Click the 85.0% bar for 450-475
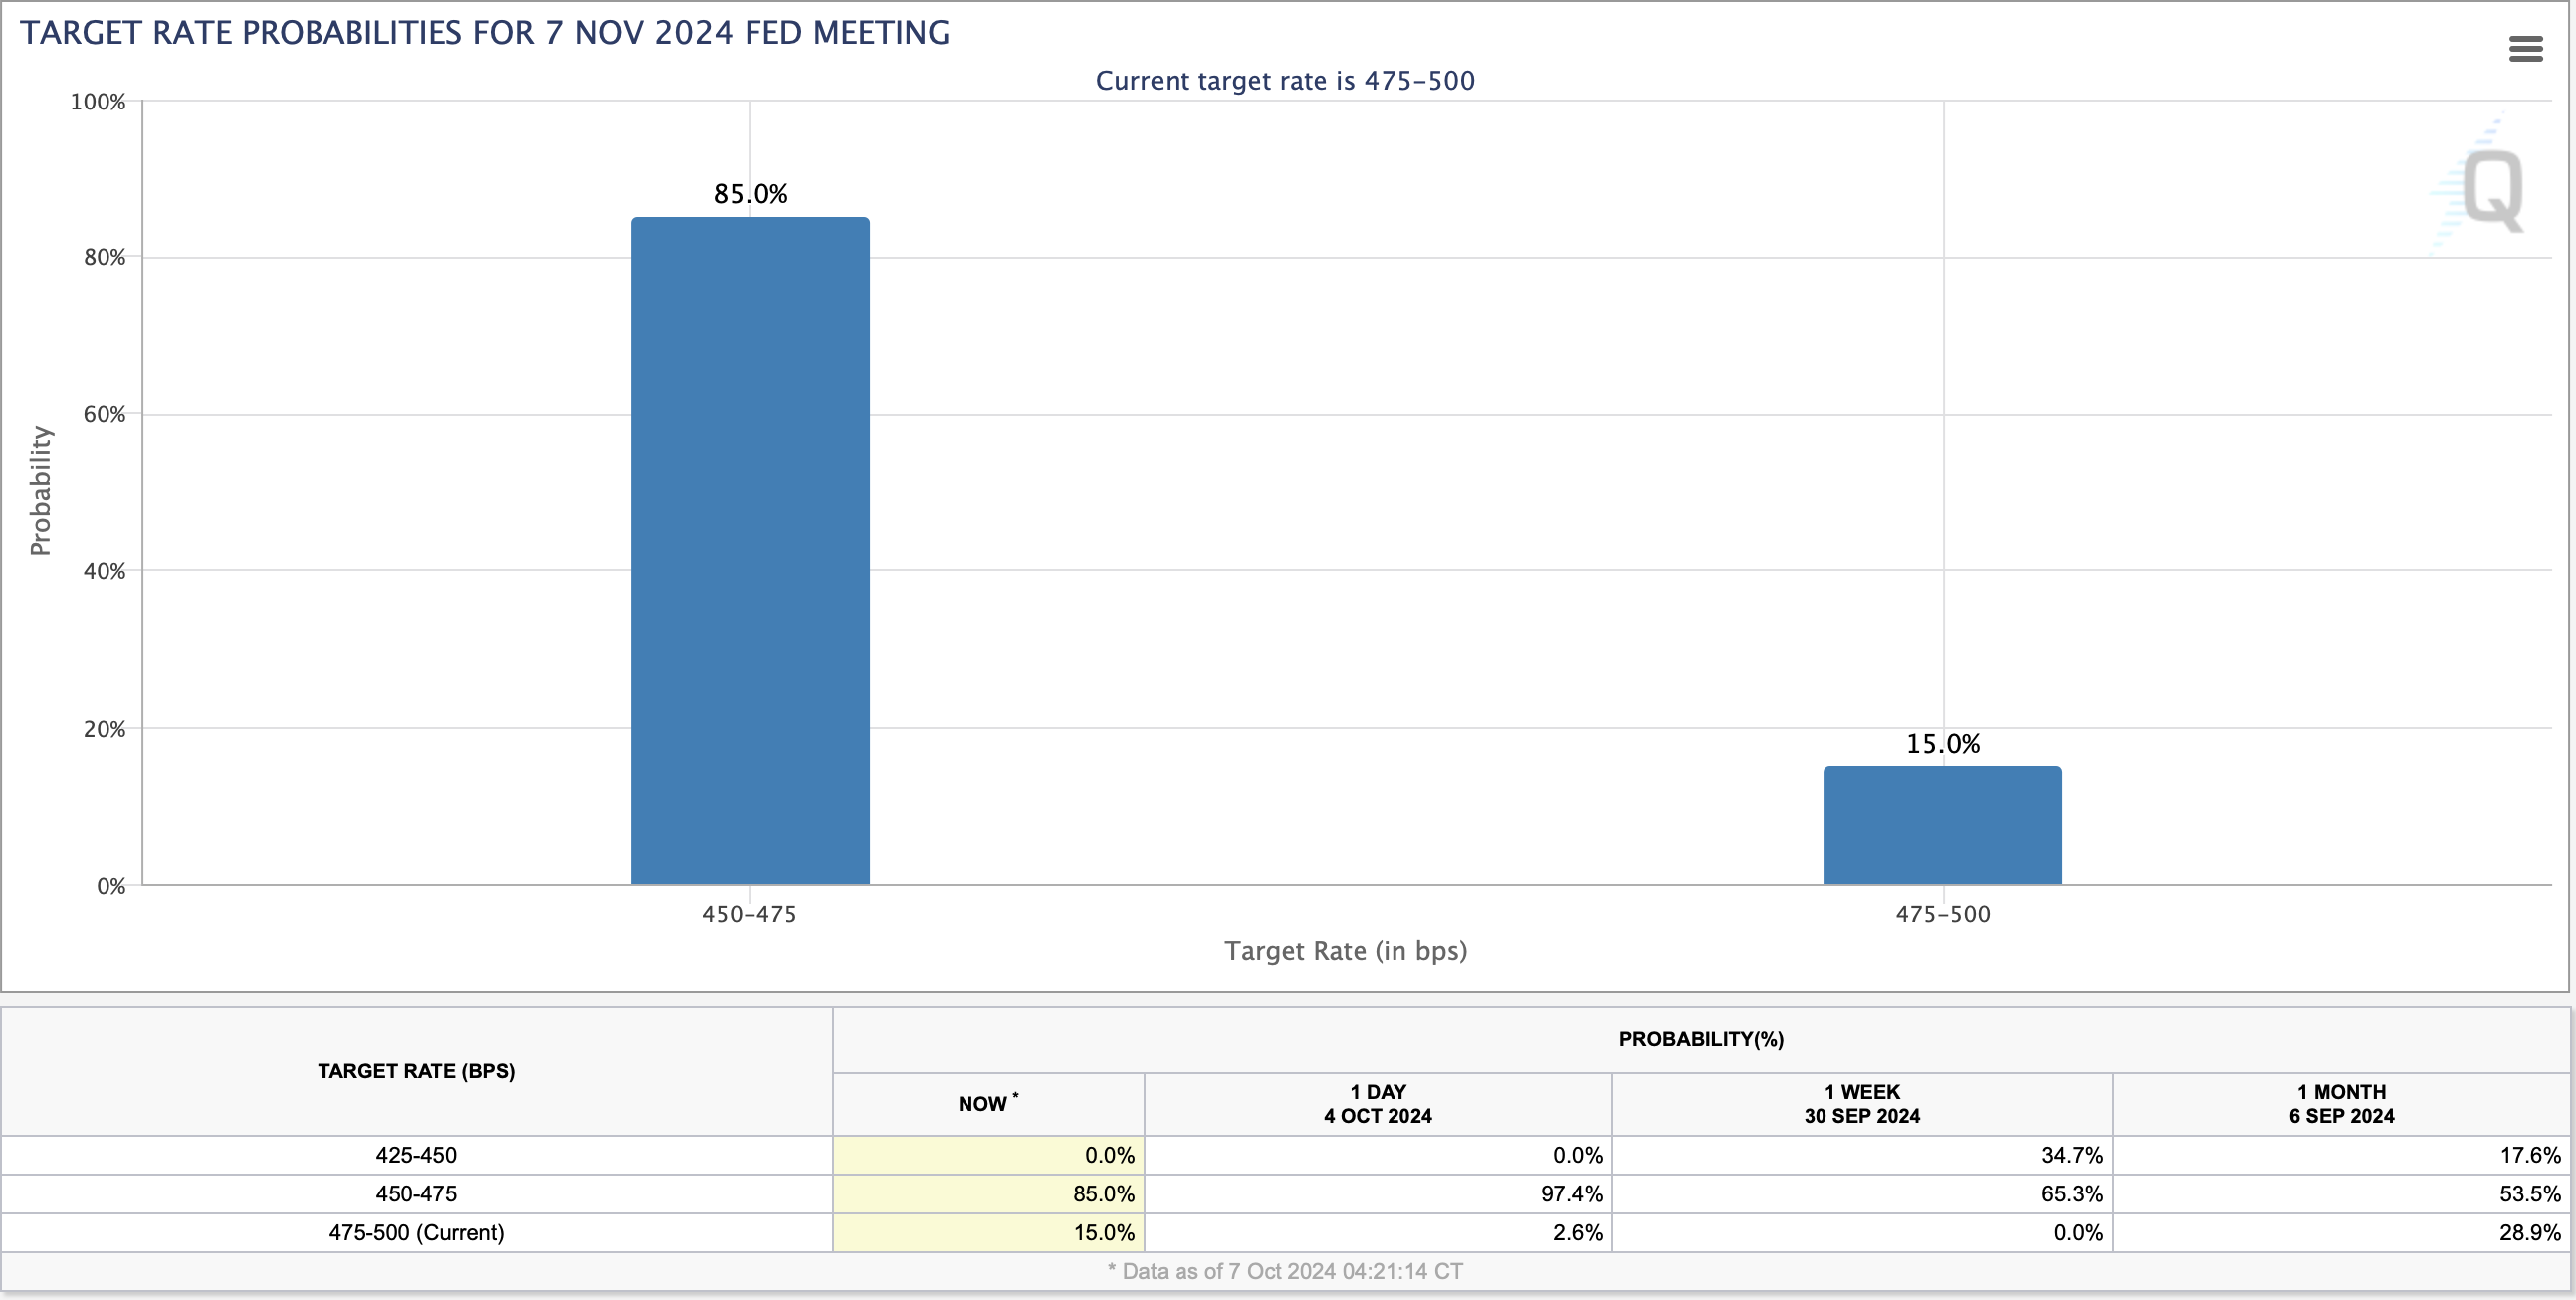The image size is (2576, 1300). click(x=750, y=550)
